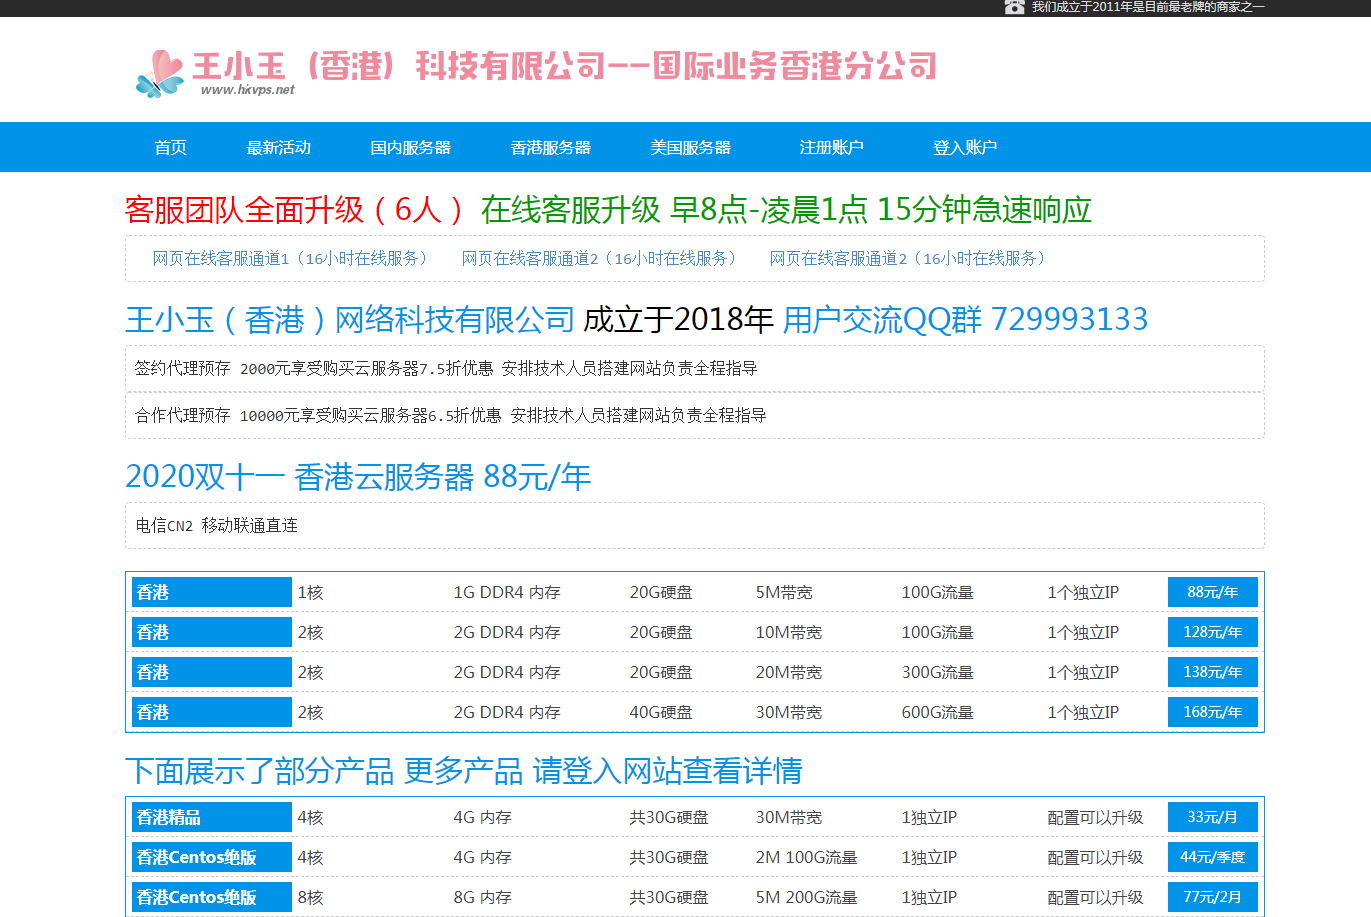Click the 王小玉（香港）网络科技有限公司 heading link

[x=349, y=319]
